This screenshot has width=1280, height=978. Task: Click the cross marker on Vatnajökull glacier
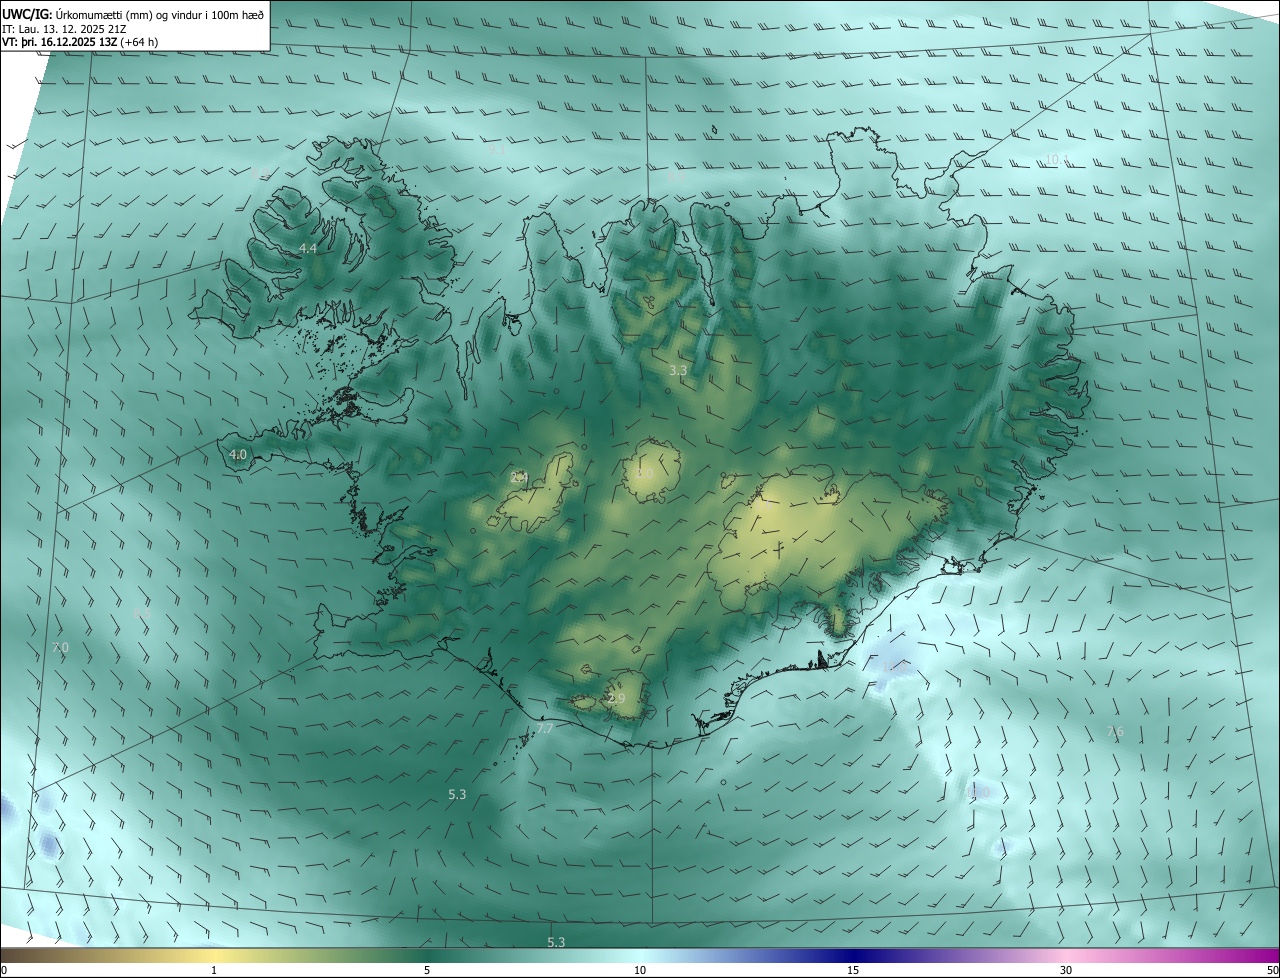point(778,549)
